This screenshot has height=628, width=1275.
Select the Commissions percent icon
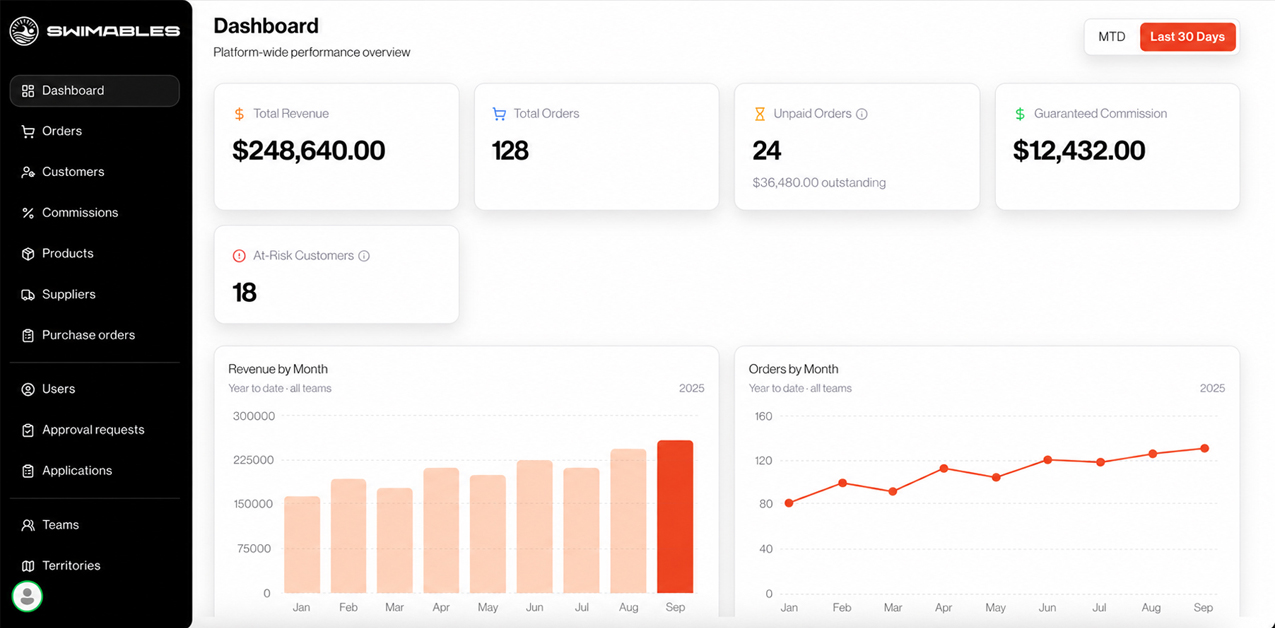tap(28, 213)
